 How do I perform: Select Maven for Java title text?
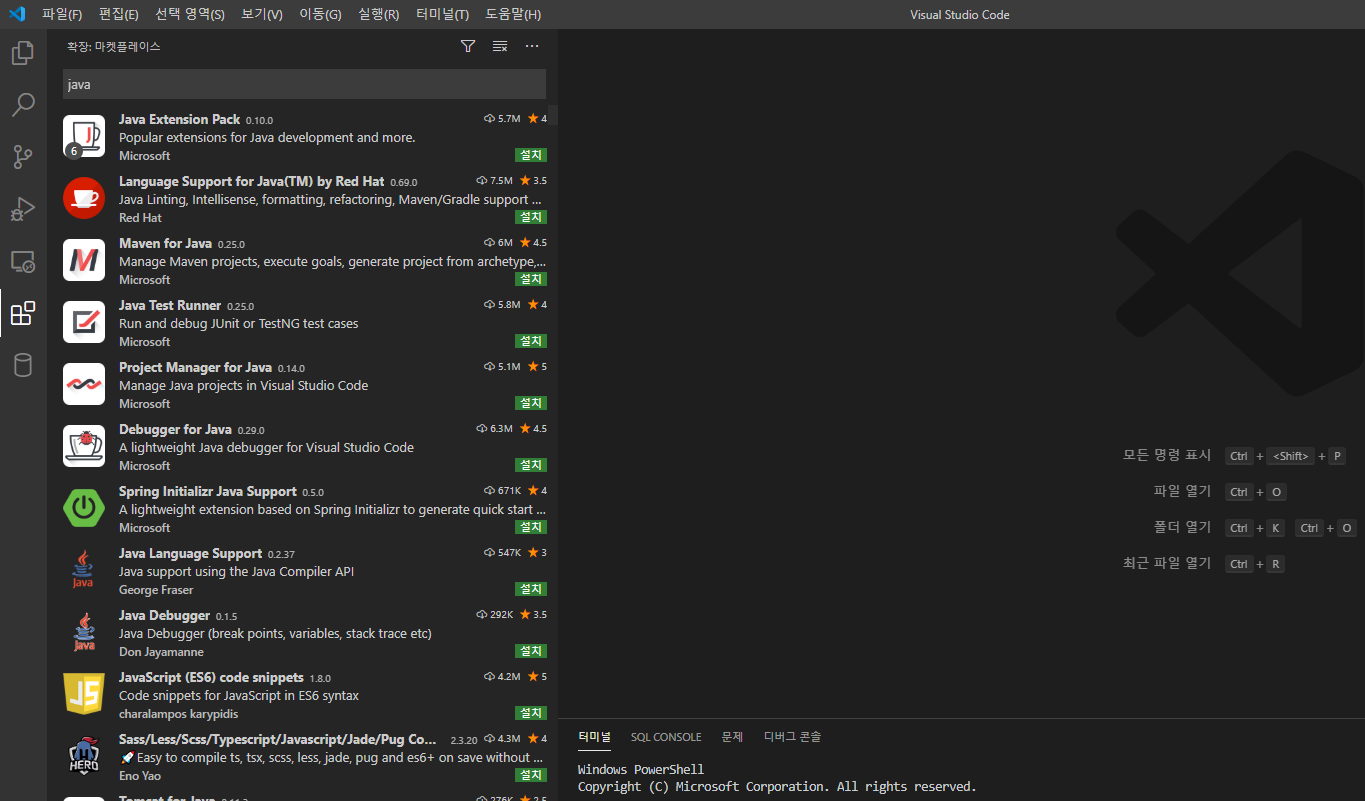[x=165, y=243]
